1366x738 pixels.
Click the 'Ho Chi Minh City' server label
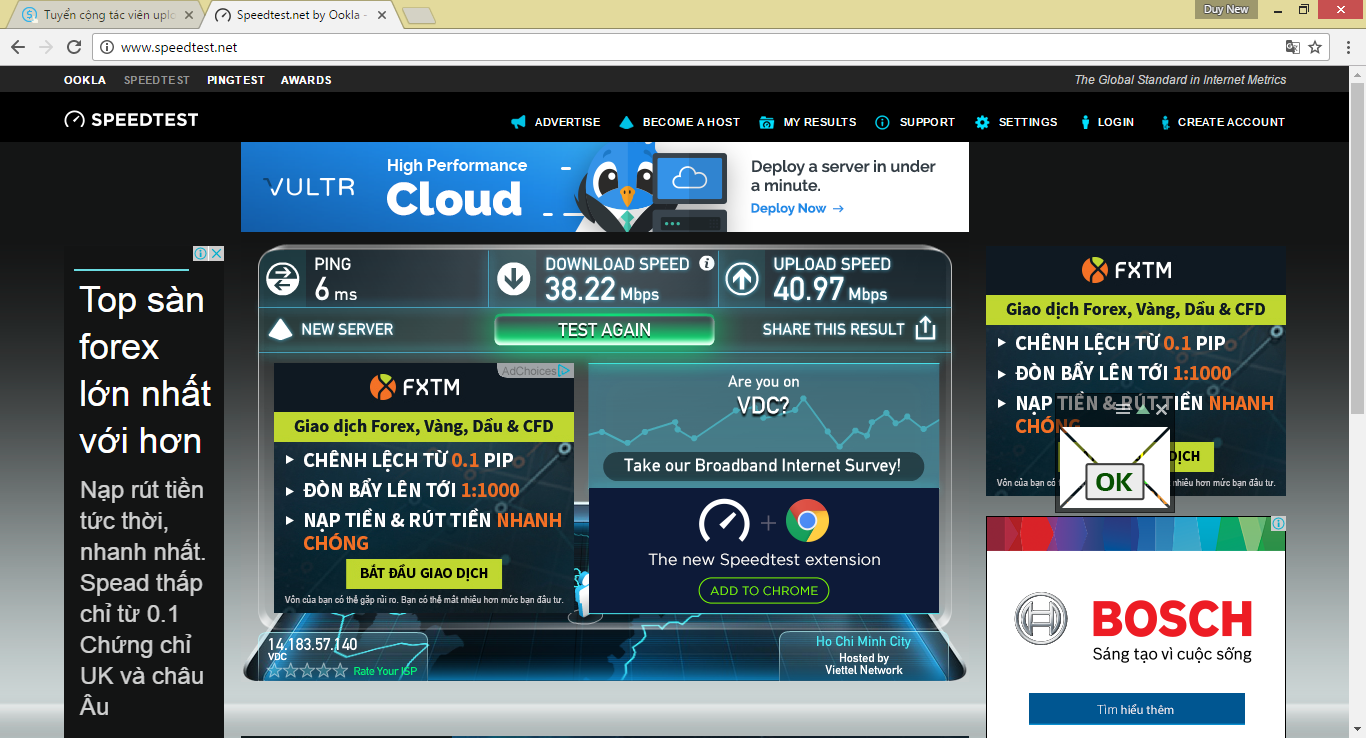click(863, 641)
